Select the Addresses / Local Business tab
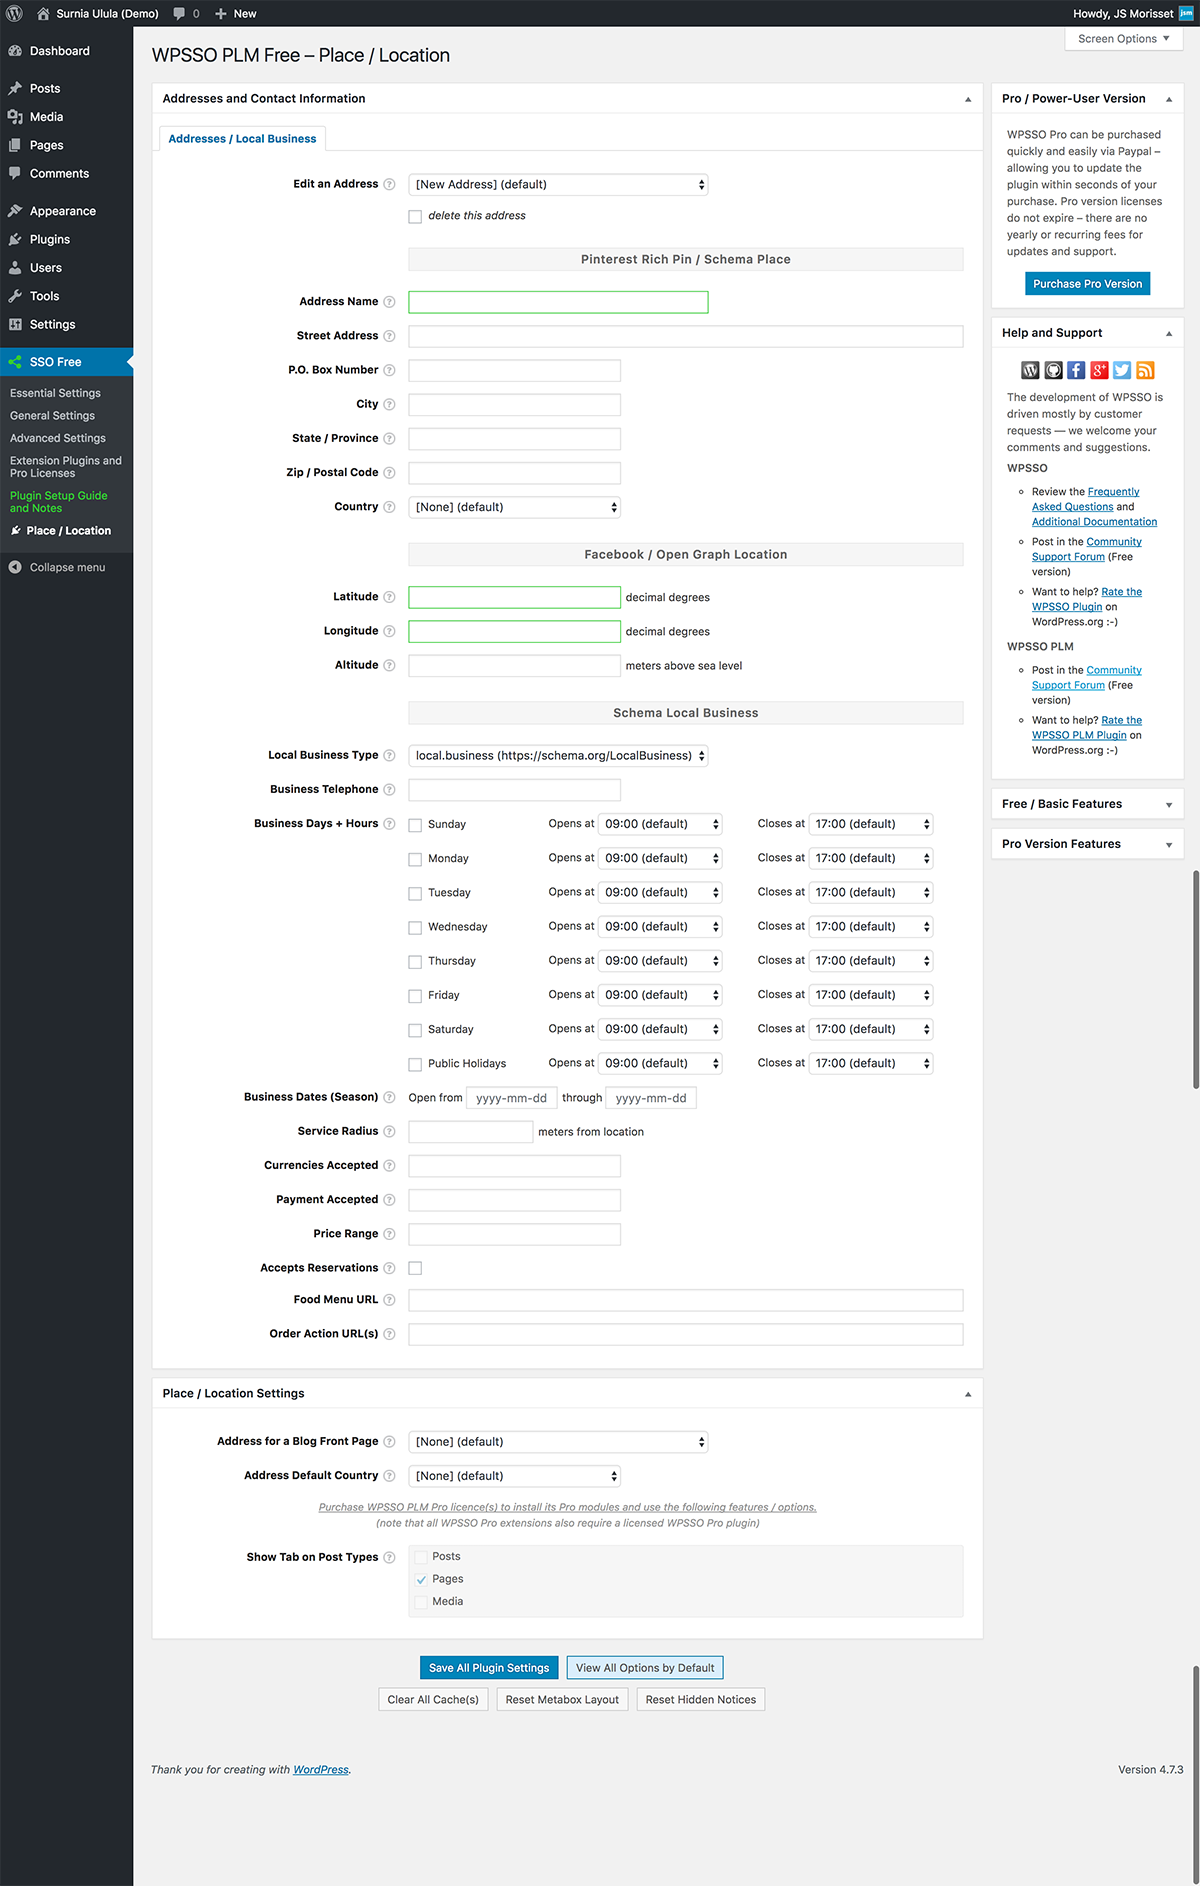1200x1886 pixels. point(242,139)
